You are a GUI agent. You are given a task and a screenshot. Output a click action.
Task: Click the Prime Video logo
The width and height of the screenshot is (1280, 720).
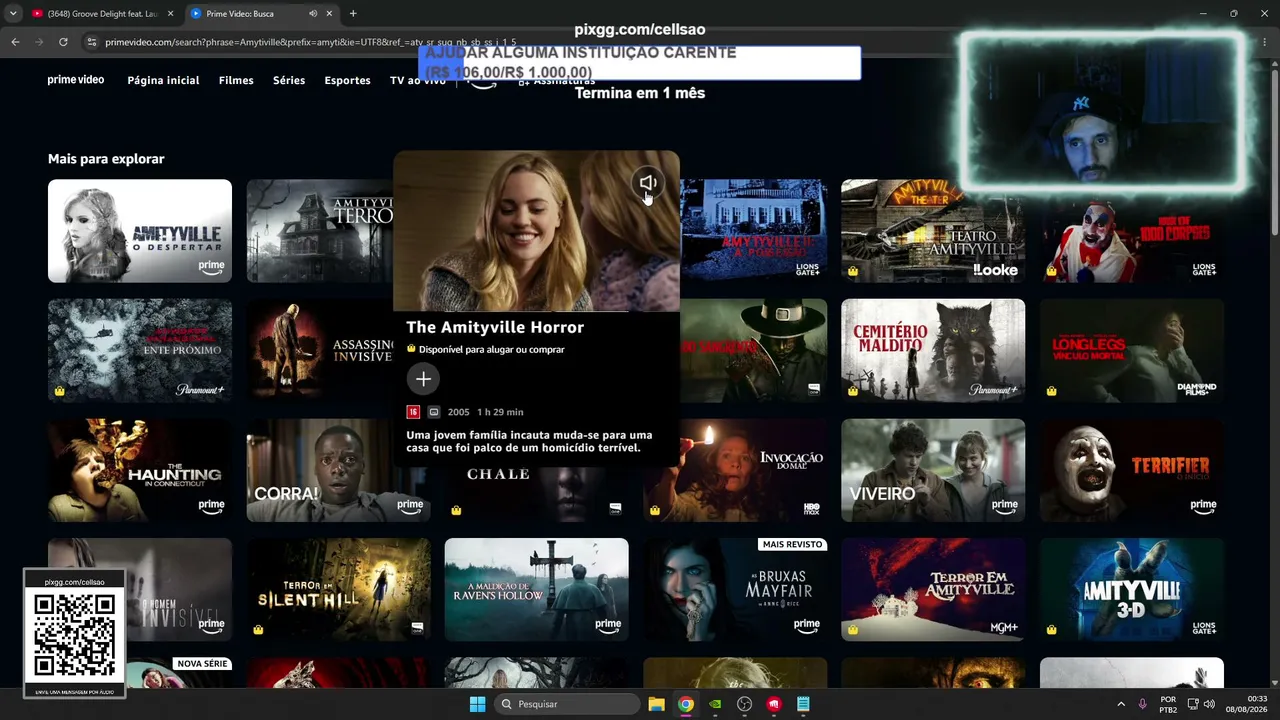tap(76, 80)
